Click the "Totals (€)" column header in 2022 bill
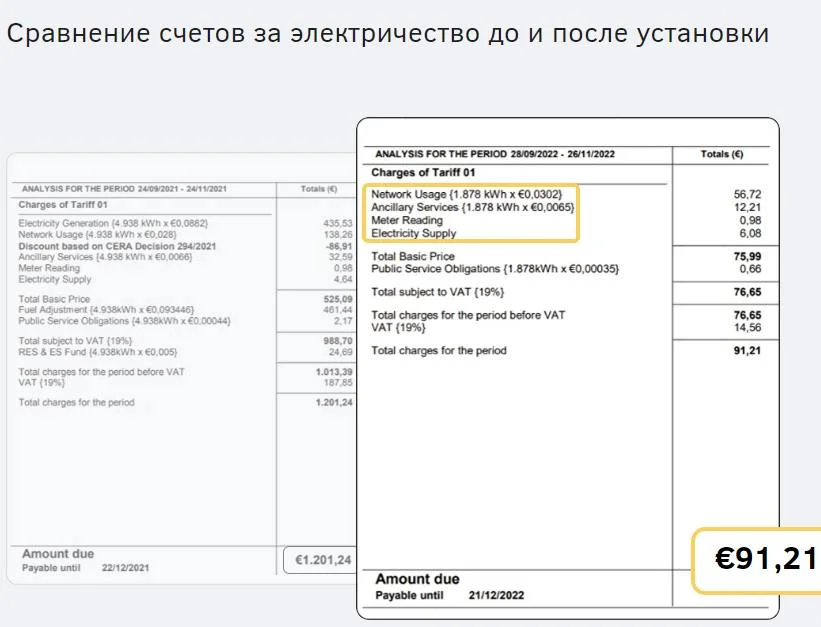Viewport: 821px width, 627px height. pos(721,155)
